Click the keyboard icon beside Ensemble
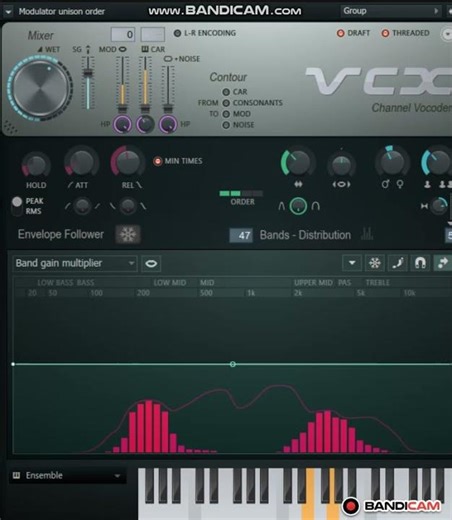Viewport: 452px width, 520px height. point(16,475)
